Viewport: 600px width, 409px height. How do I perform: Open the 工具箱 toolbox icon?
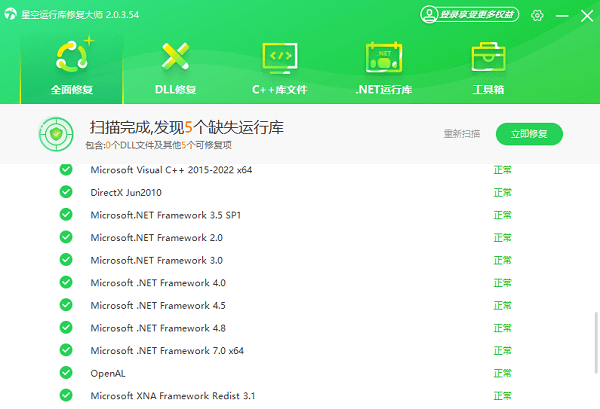[x=488, y=57]
